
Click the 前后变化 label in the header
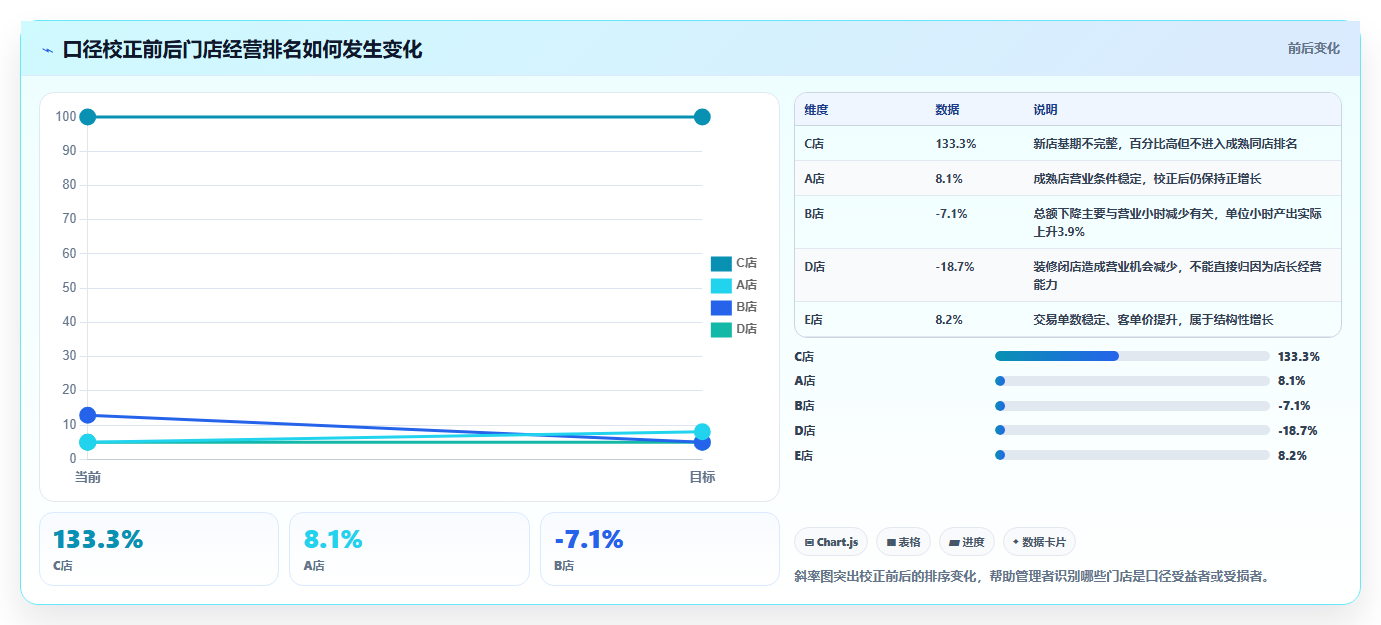coord(1313,49)
